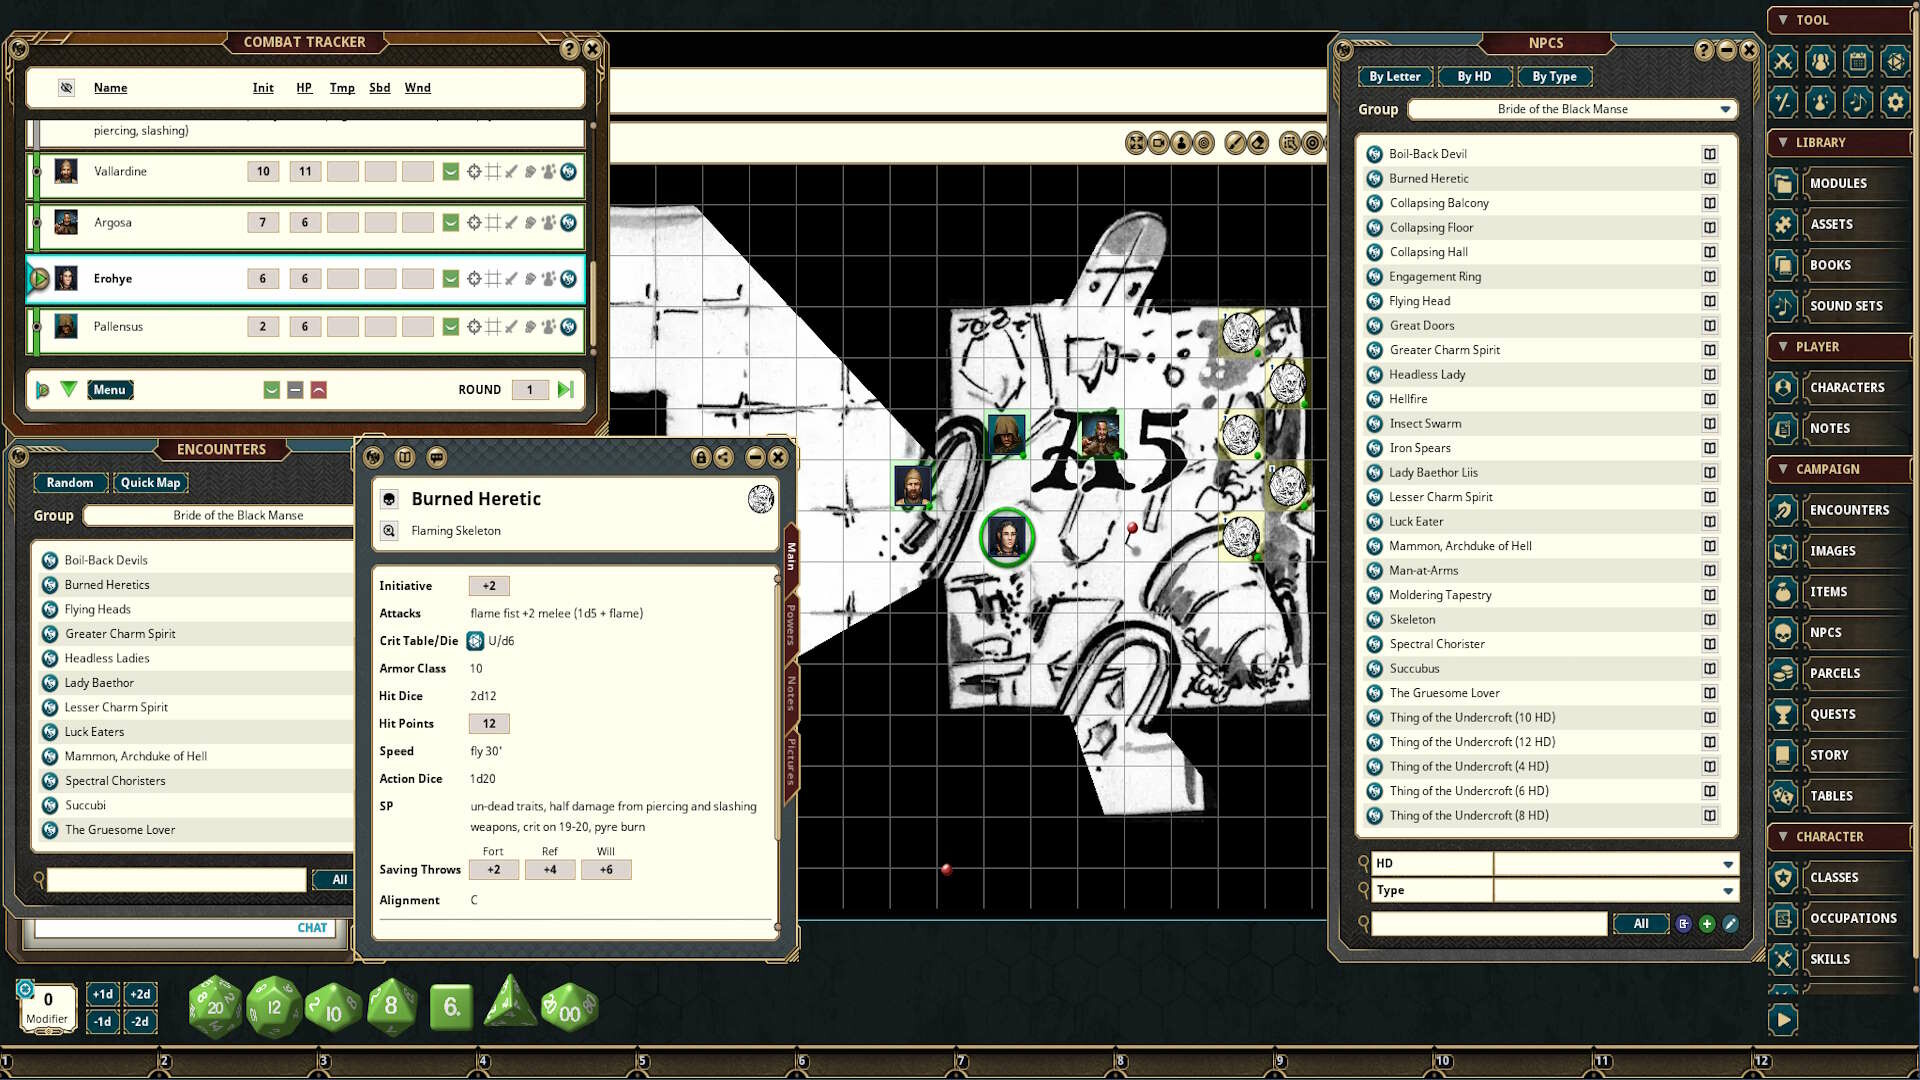Click the targeting crosshair on Erohye's tracker row
The image size is (1920, 1080).
(474, 278)
